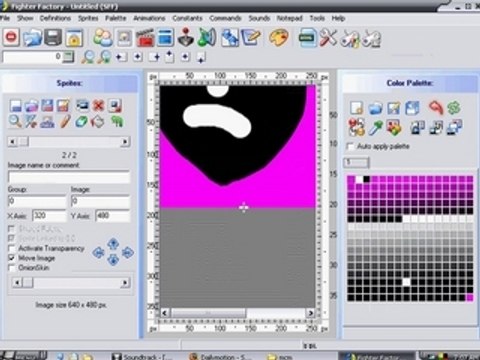Click OnionSkin scrollbar right arrow
The image size is (480, 360).
(125, 283)
